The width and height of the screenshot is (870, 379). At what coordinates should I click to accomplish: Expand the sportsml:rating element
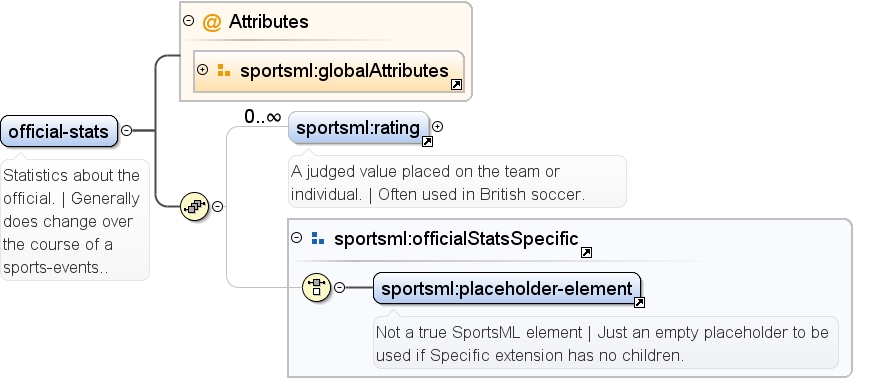click(x=438, y=127)
